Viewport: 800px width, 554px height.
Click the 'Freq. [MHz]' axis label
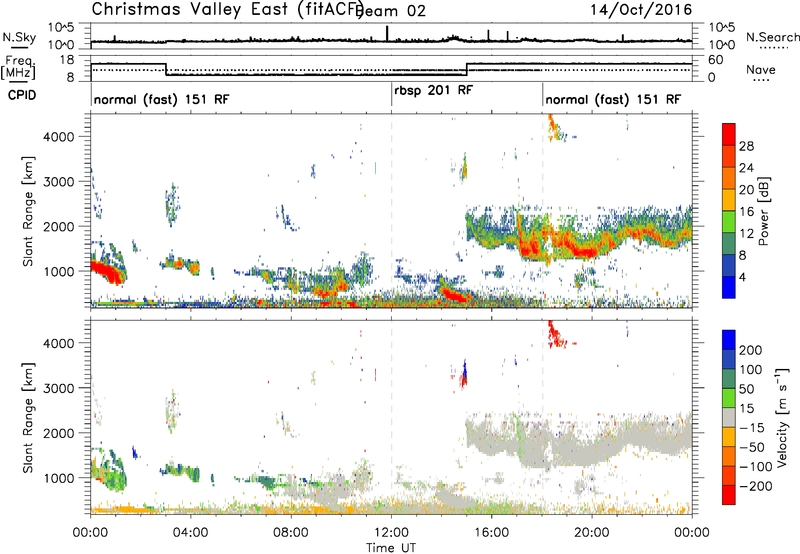click(18, 67)
